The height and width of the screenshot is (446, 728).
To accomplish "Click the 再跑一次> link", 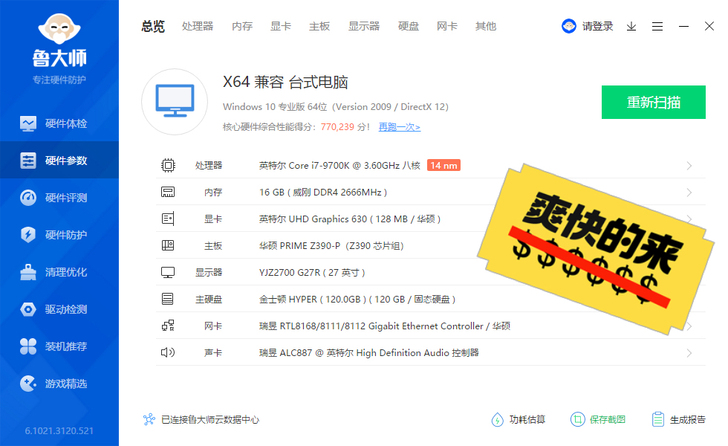I will 399,127.
